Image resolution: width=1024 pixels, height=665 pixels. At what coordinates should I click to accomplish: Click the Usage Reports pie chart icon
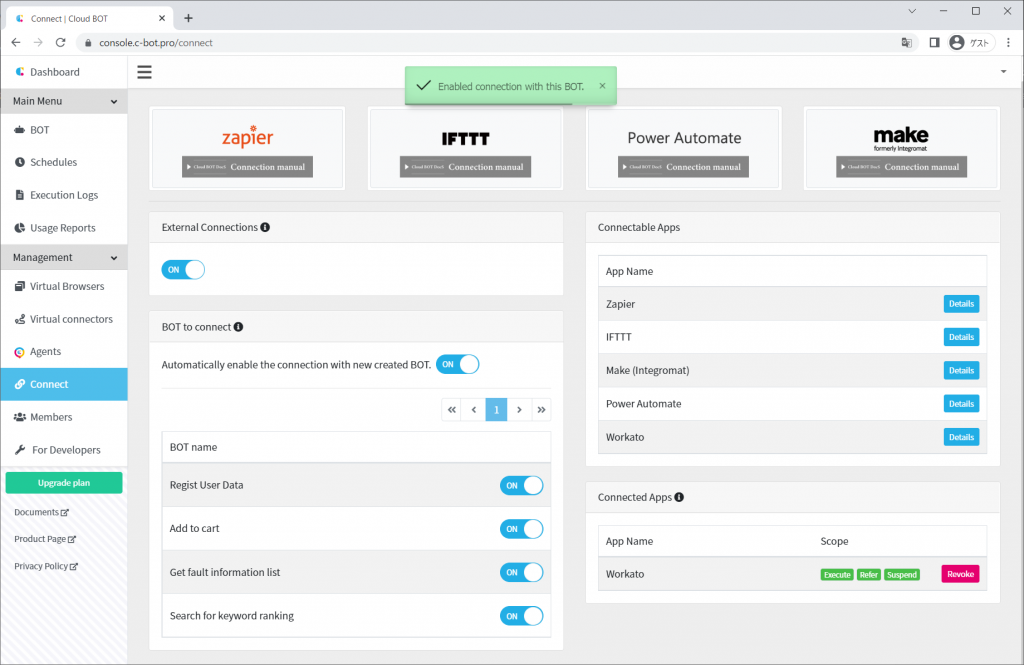[20, 227]
